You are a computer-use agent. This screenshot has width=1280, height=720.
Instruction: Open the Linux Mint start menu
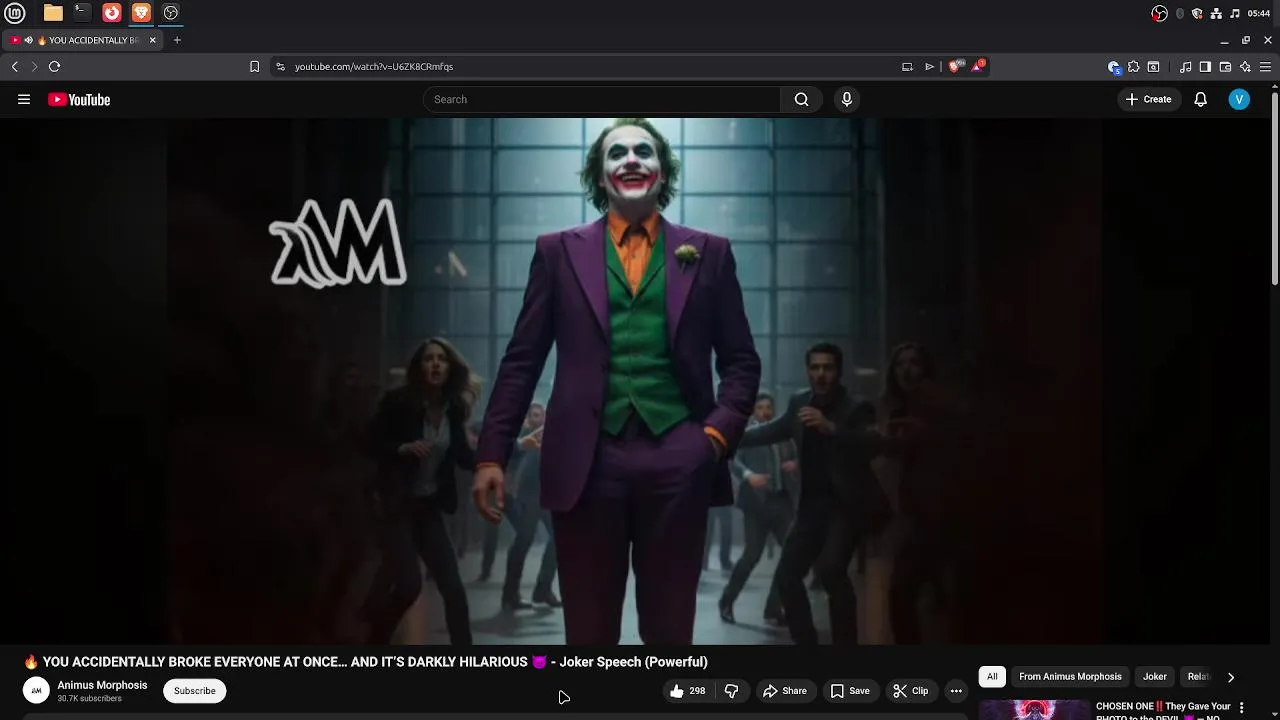[x=15, y=13]
